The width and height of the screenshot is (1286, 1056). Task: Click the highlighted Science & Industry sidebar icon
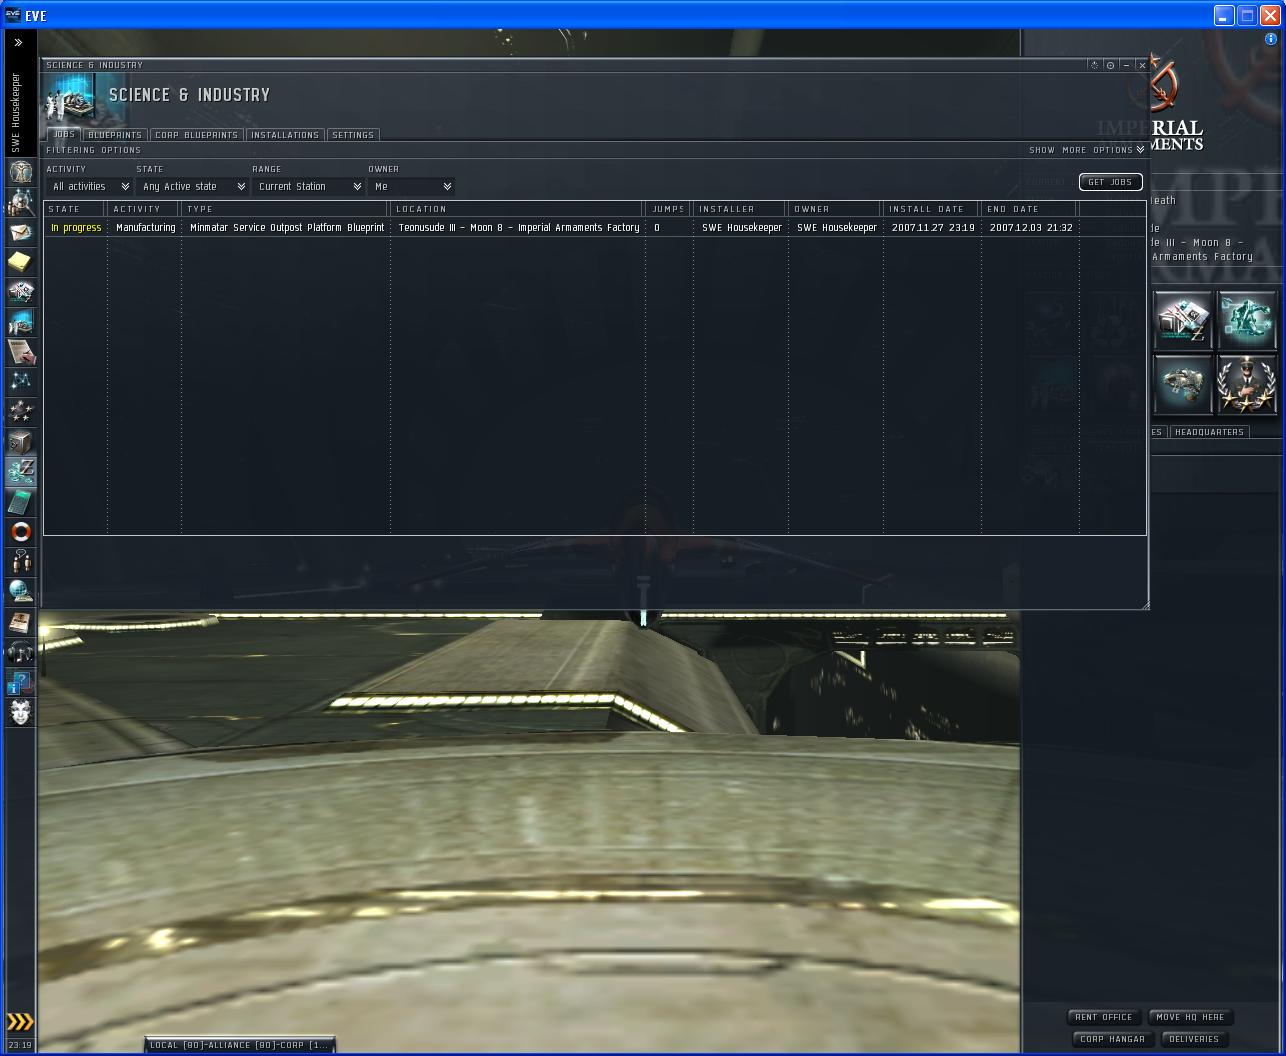(x=21, y=472)
